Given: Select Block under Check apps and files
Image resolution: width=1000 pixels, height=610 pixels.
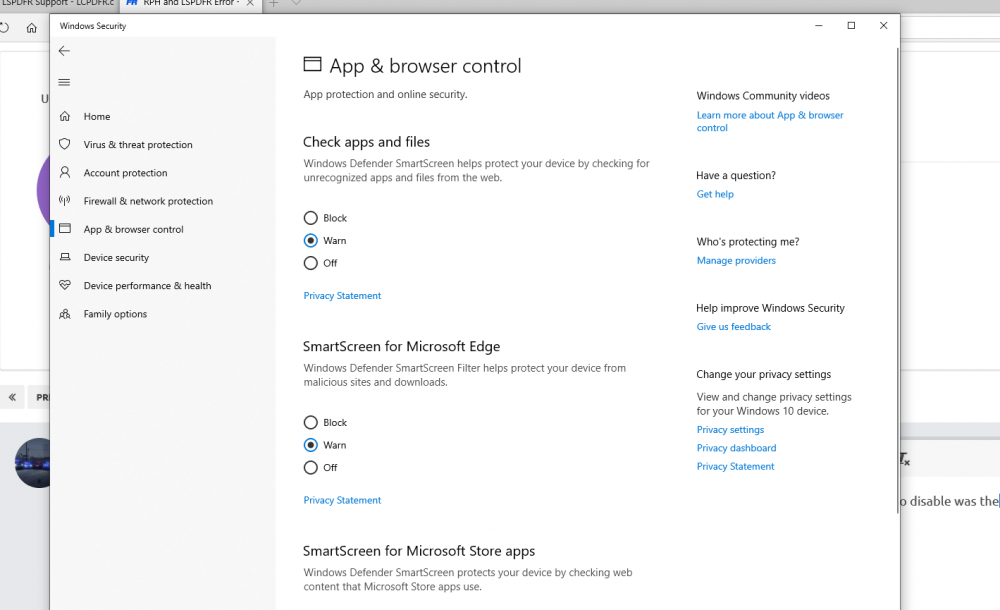Looking at the screenshot, I should pyautogui.click(x=311, y=218).
